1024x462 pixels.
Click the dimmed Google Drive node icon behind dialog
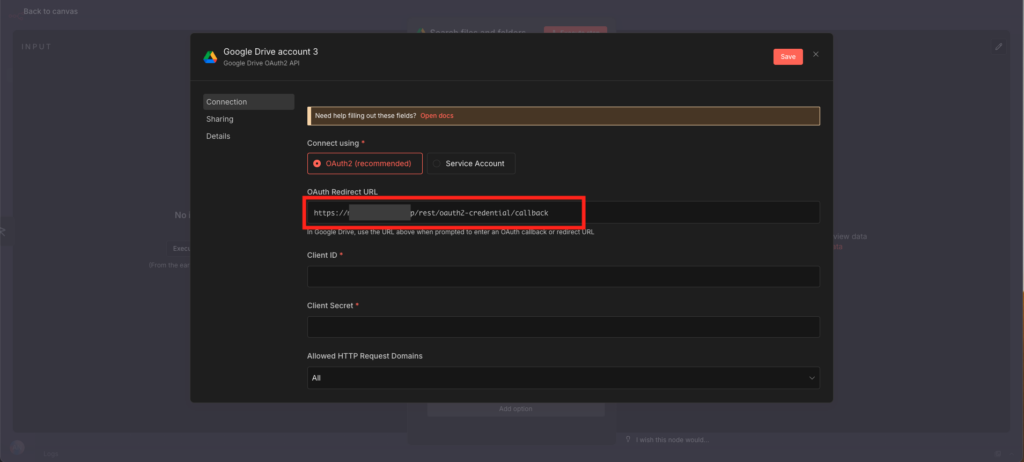tap(422, 32)
